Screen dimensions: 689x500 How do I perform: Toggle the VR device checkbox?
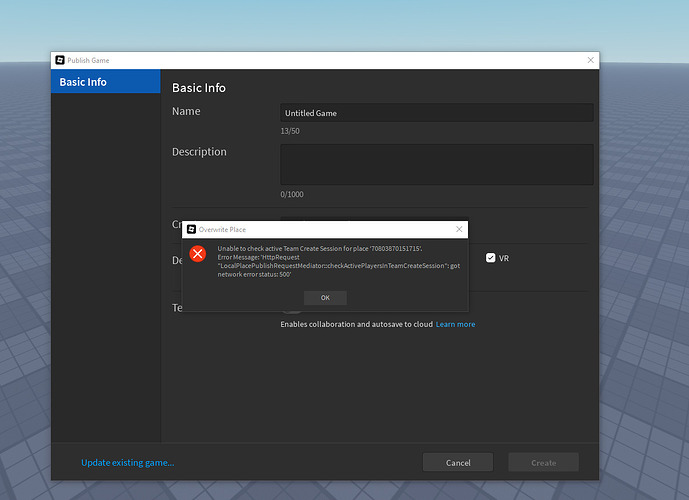click(490, 258)
